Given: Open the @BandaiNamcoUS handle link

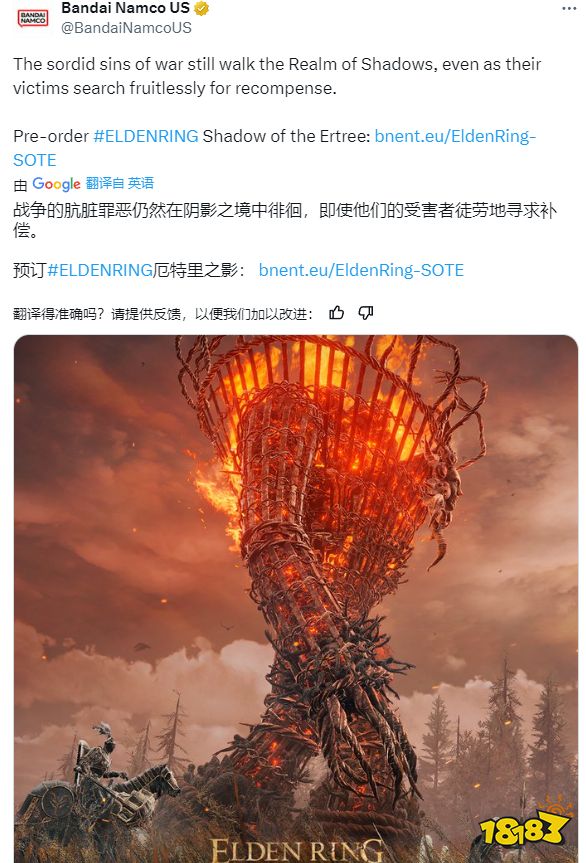Looking at the screenshot, I should (126, 28).
